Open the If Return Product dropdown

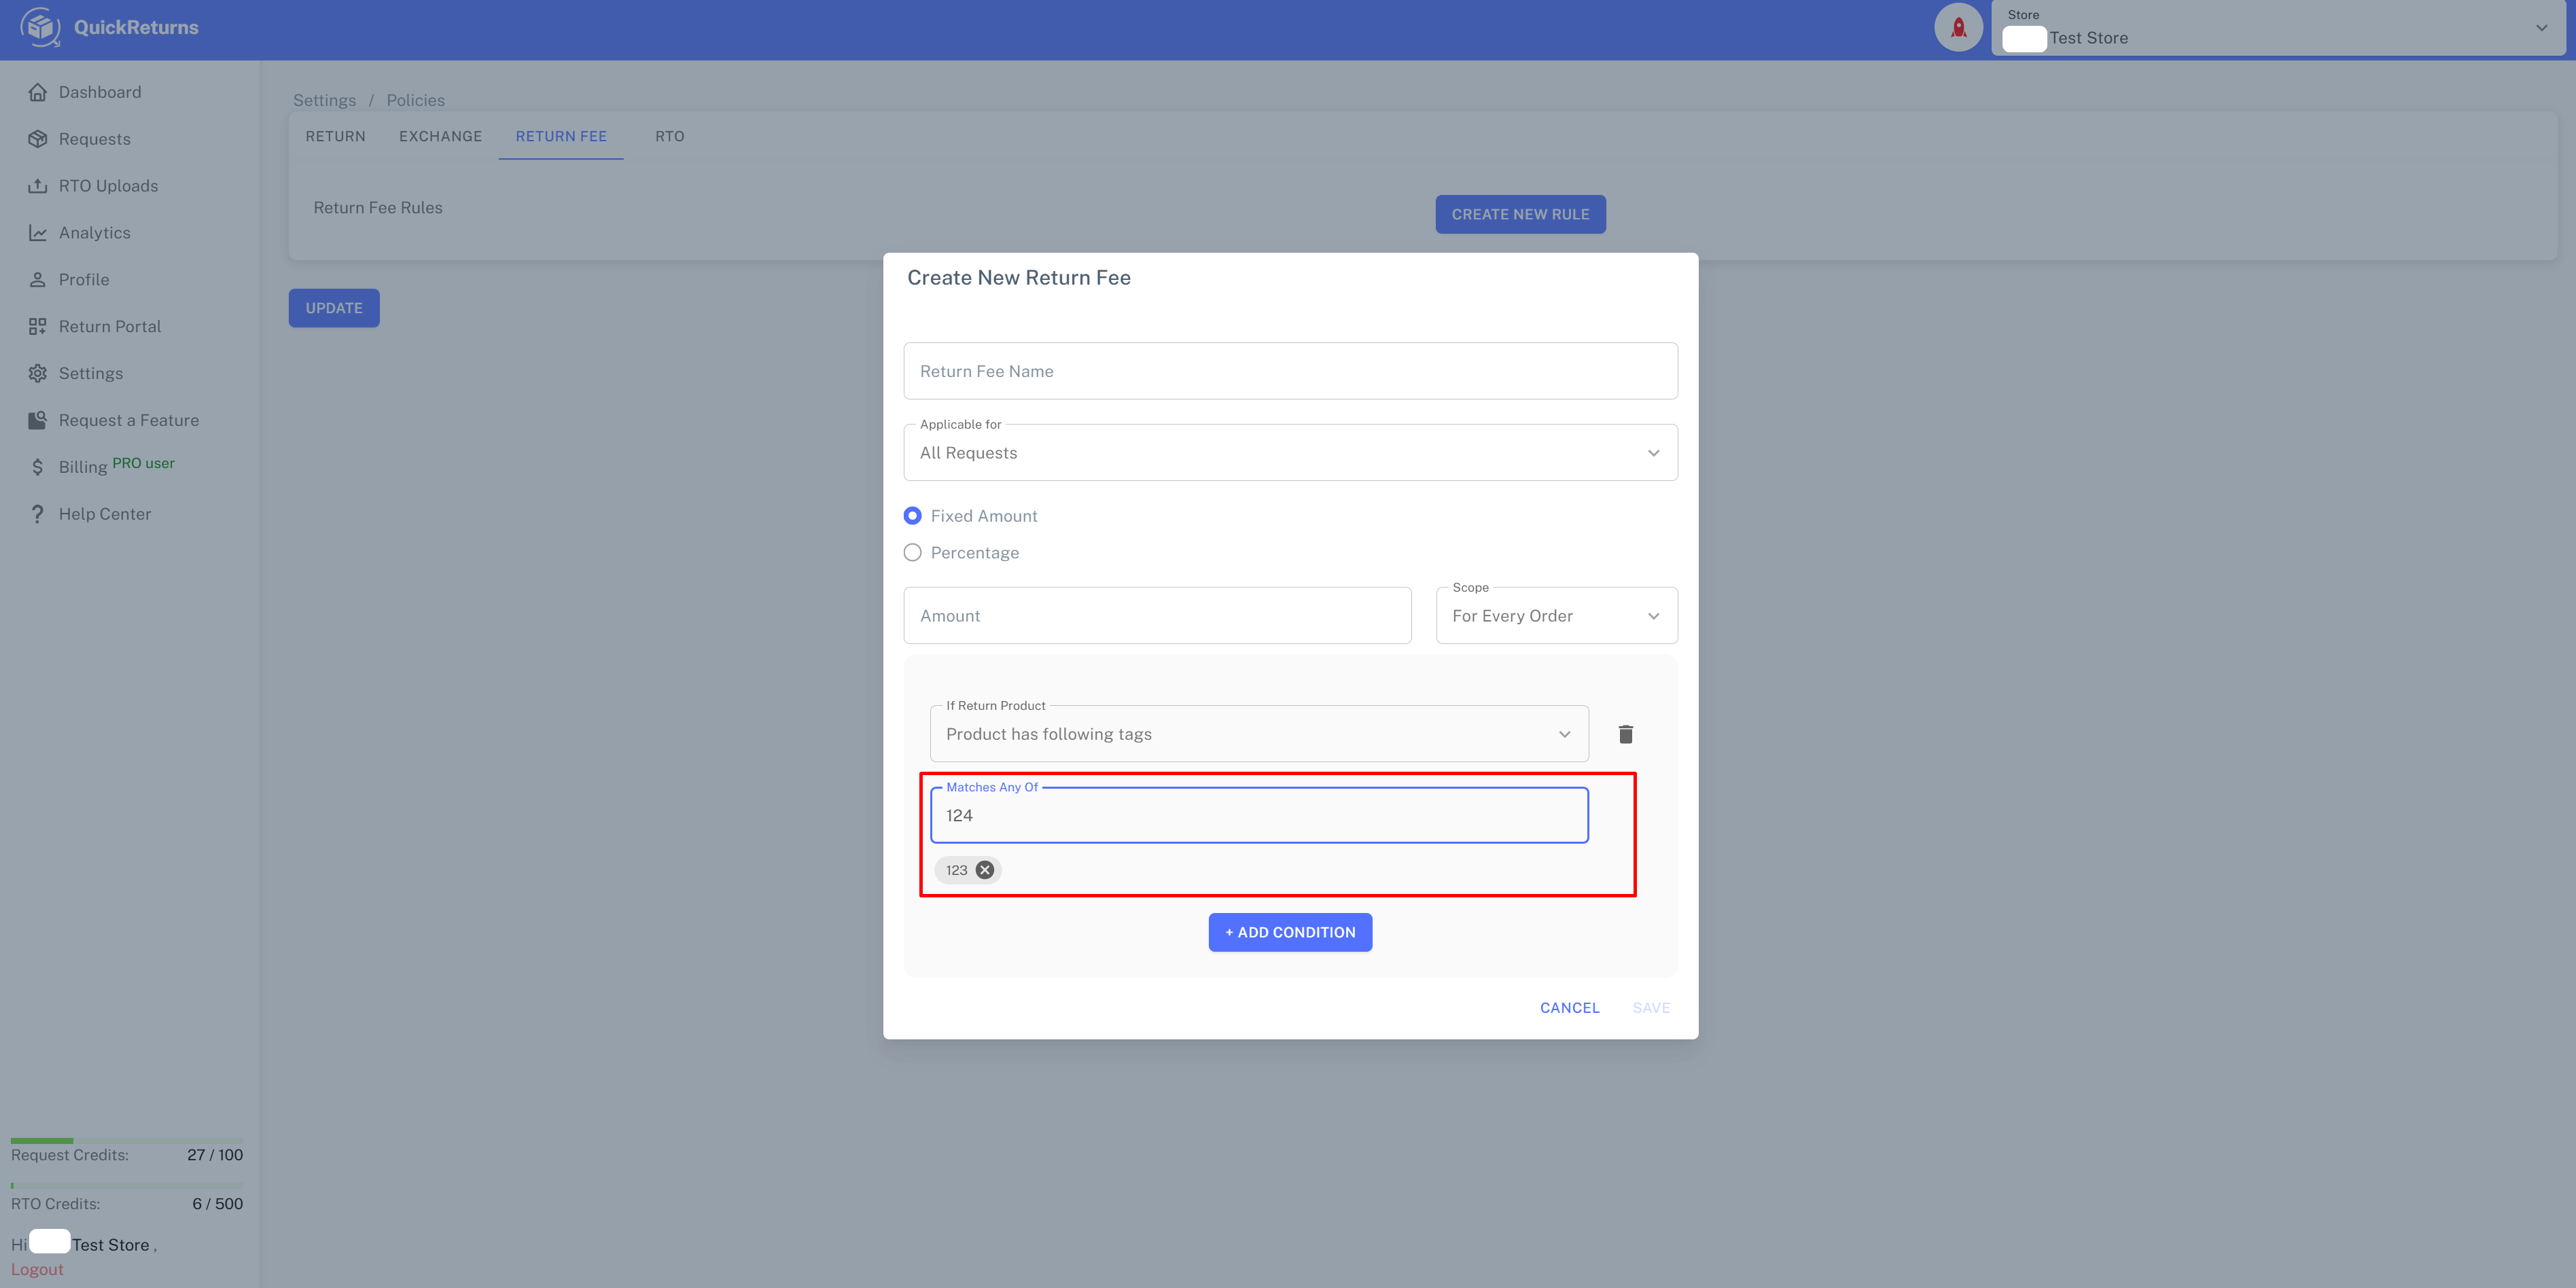tap(1259, 734)
